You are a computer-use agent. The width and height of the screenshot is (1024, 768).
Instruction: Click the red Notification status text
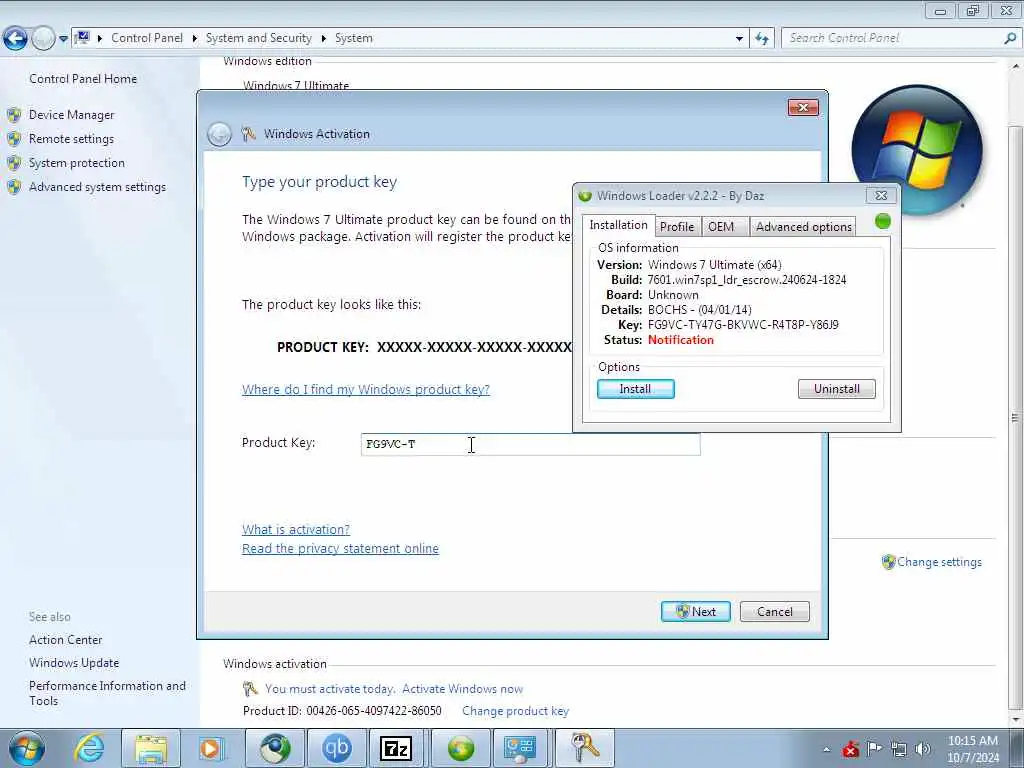(x=680, y=340)
